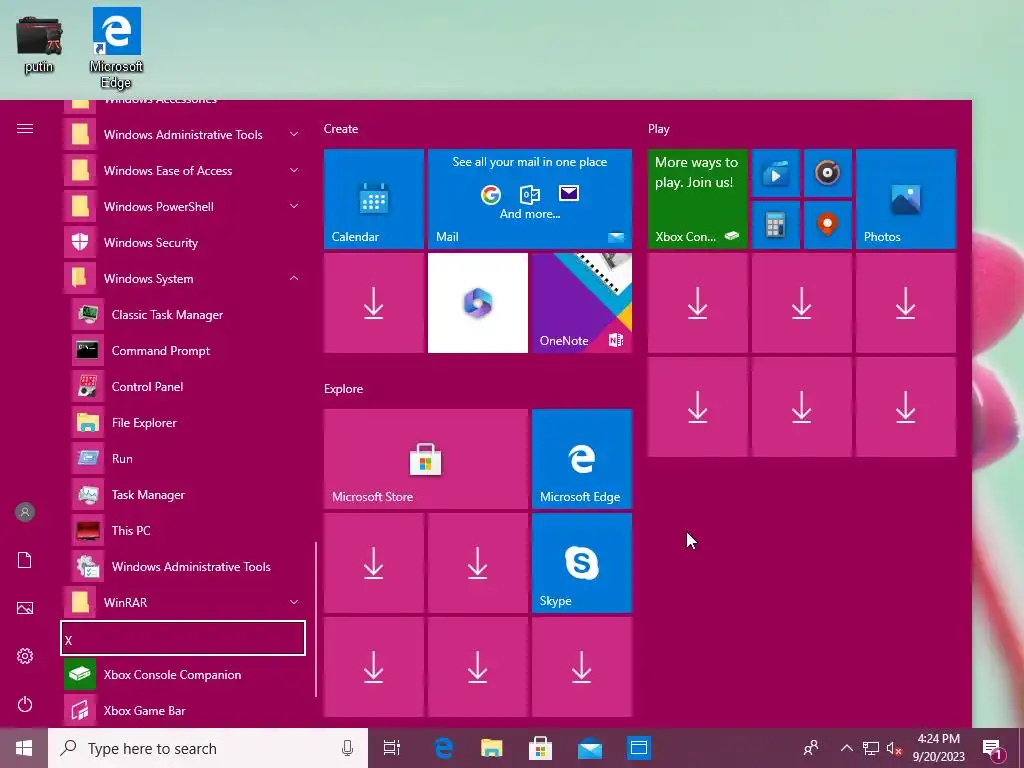Click the taskbar search box
This screenshot has width=1024, height=768.
208,748
